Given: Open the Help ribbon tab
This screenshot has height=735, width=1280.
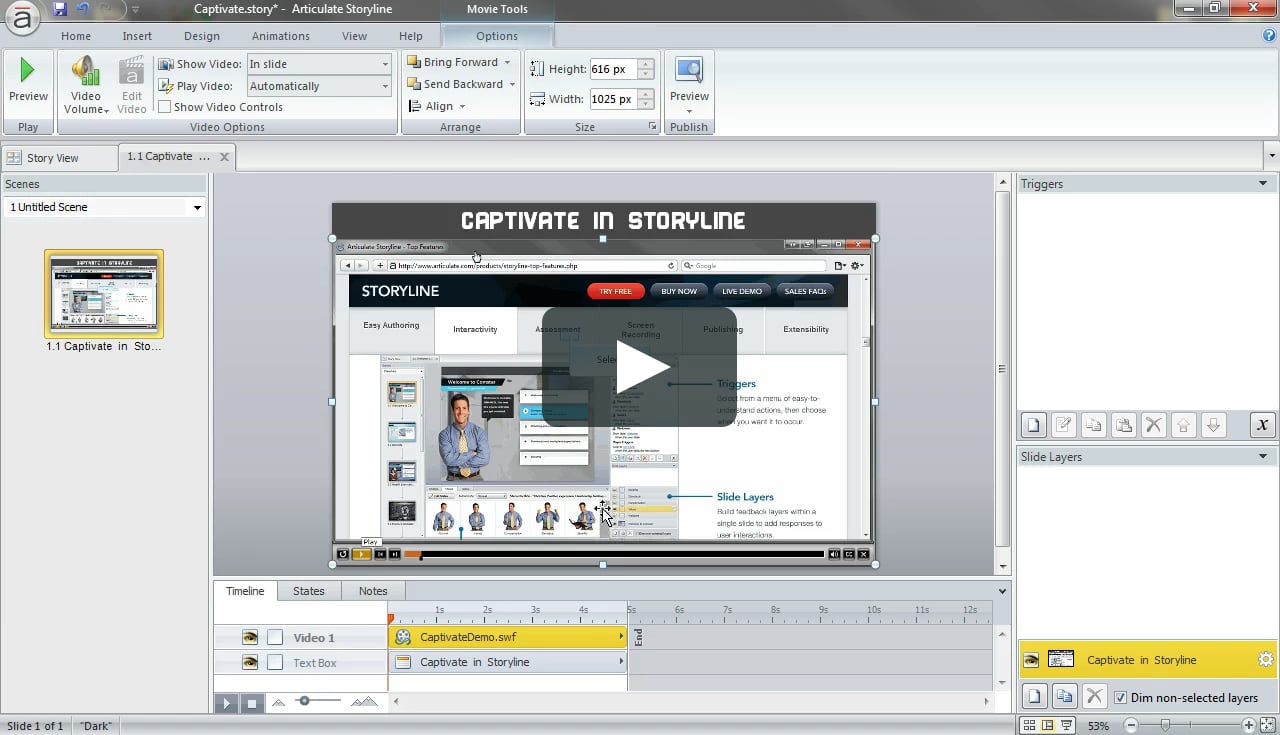Looking at the screenshot, I should tap(411, 36).
